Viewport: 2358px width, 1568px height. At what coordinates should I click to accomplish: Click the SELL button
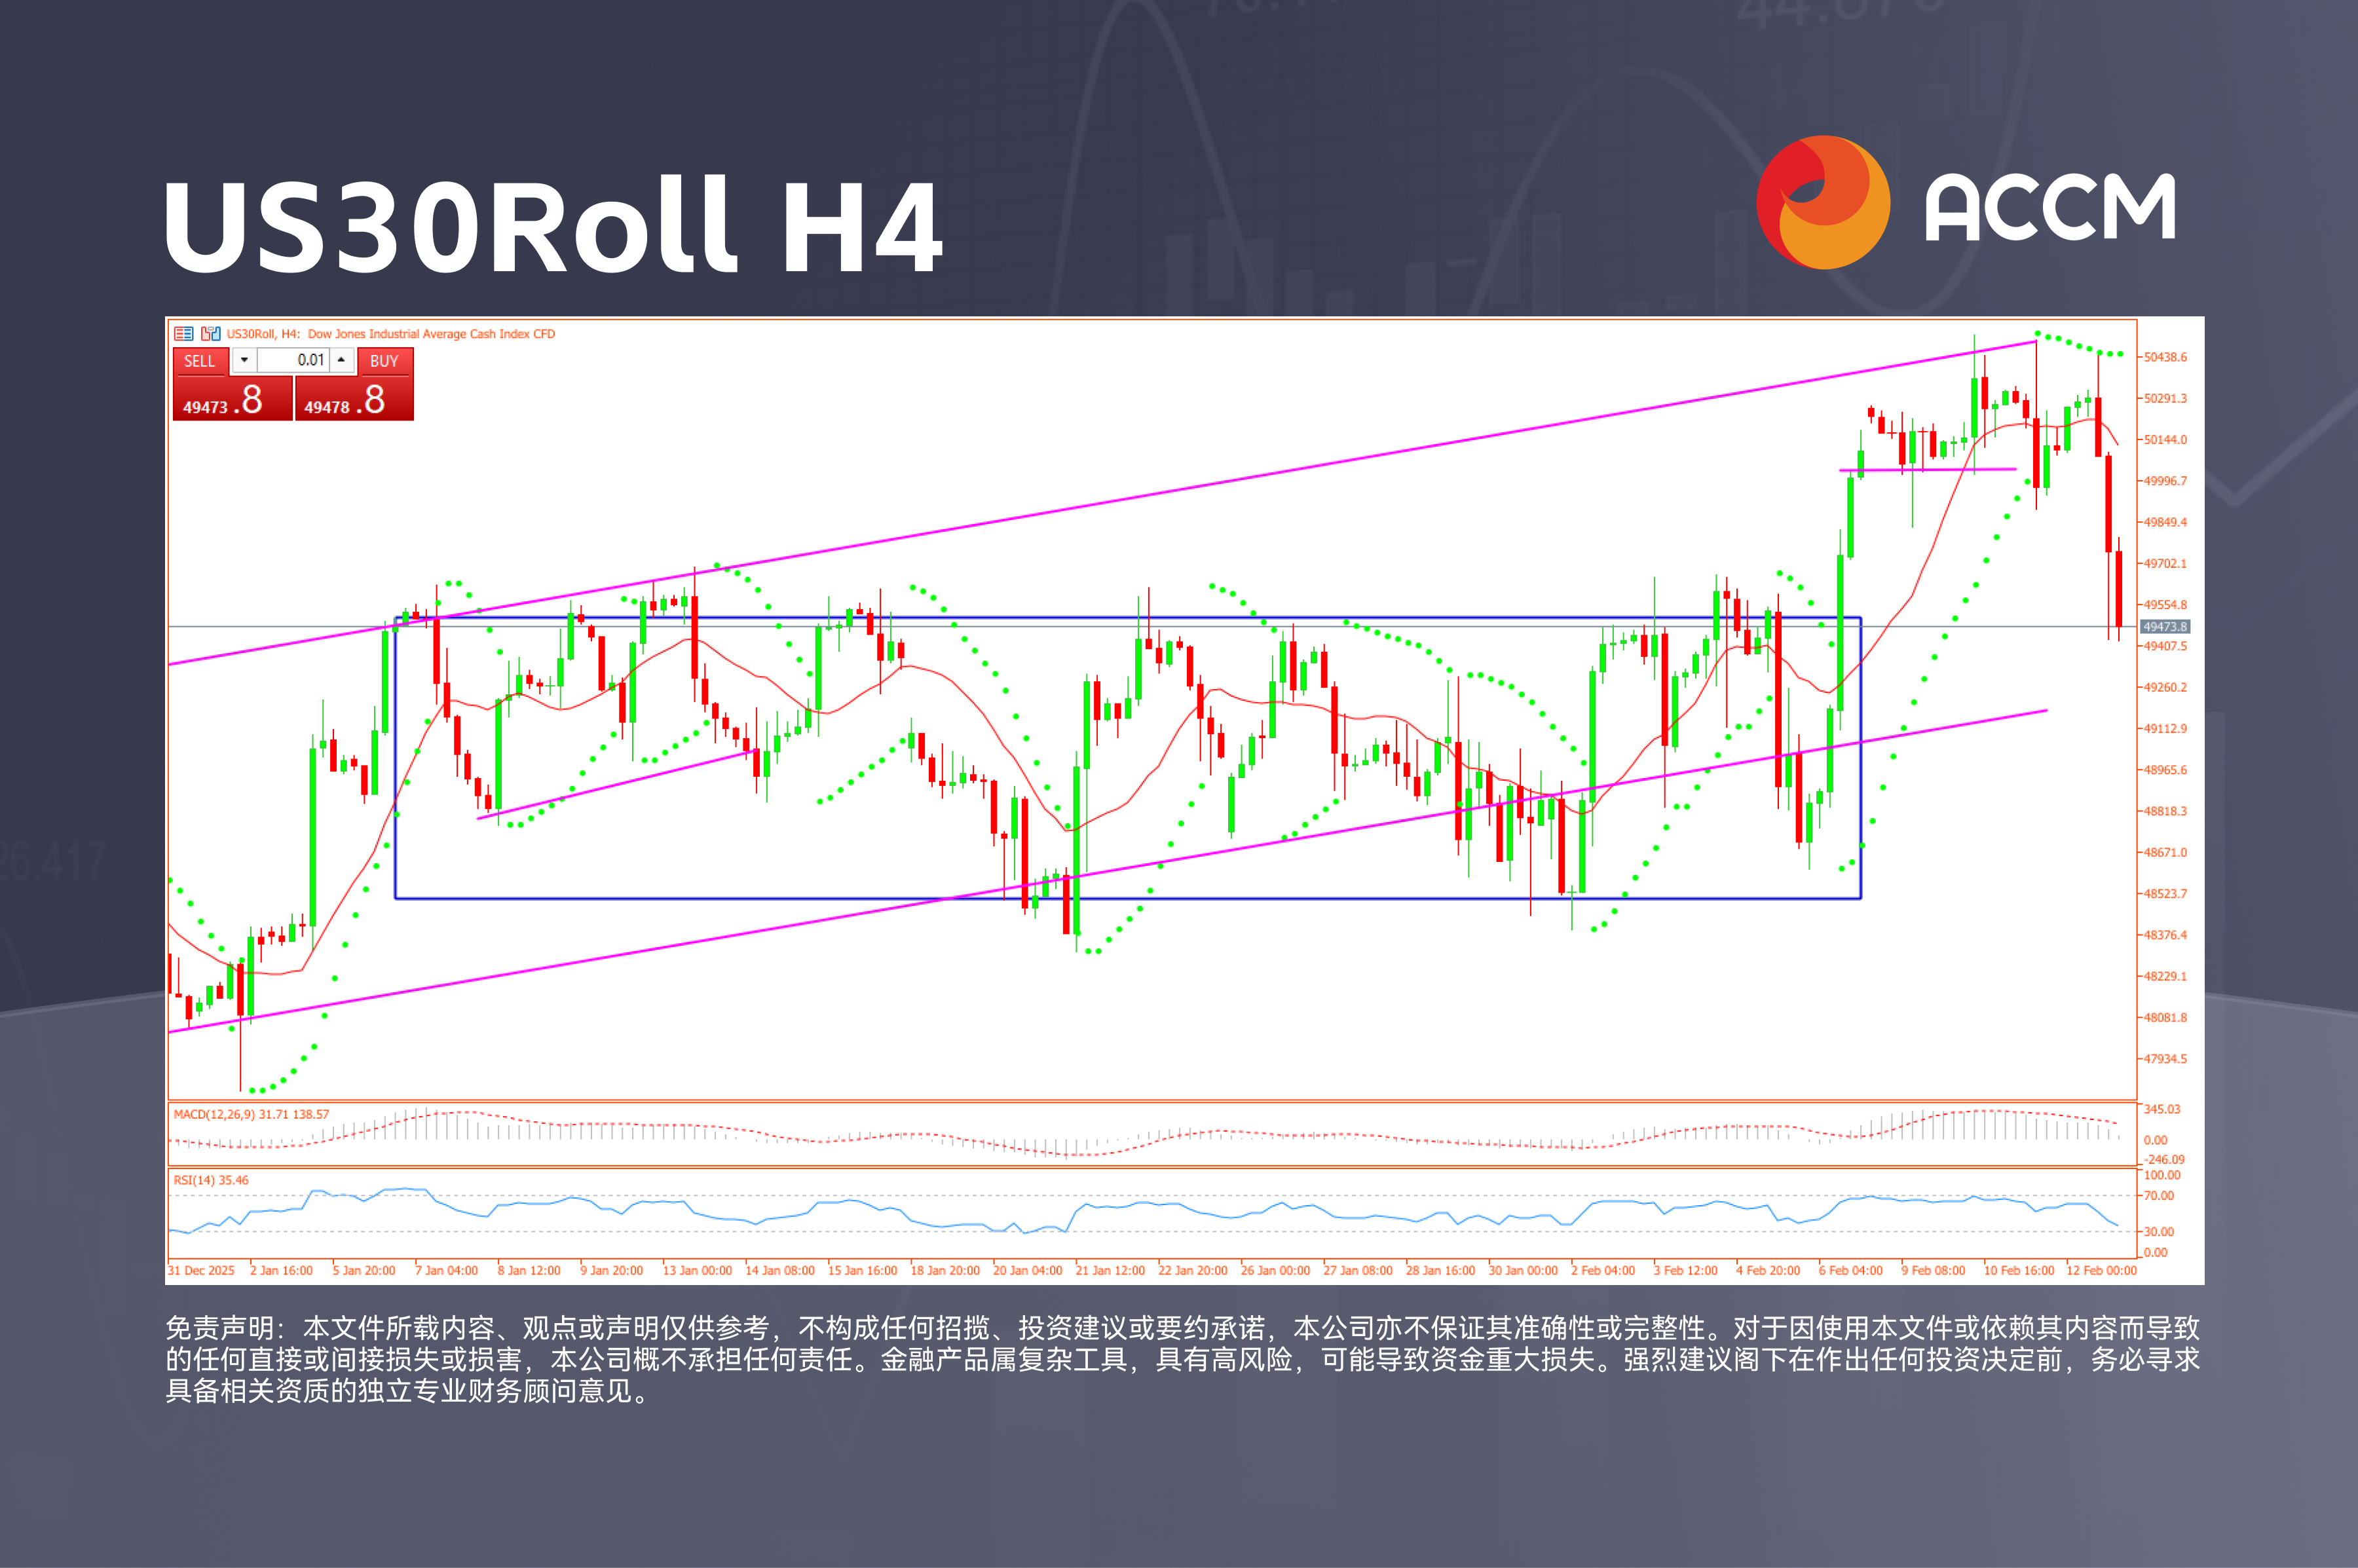(199, 361)
